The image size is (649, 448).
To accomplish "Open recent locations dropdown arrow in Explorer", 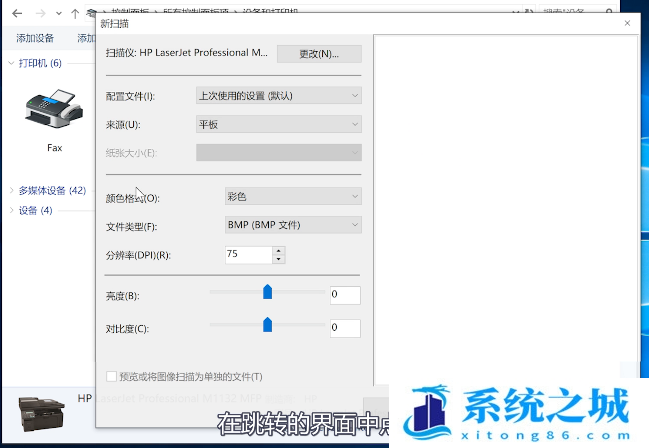I will tap(59, 14).
